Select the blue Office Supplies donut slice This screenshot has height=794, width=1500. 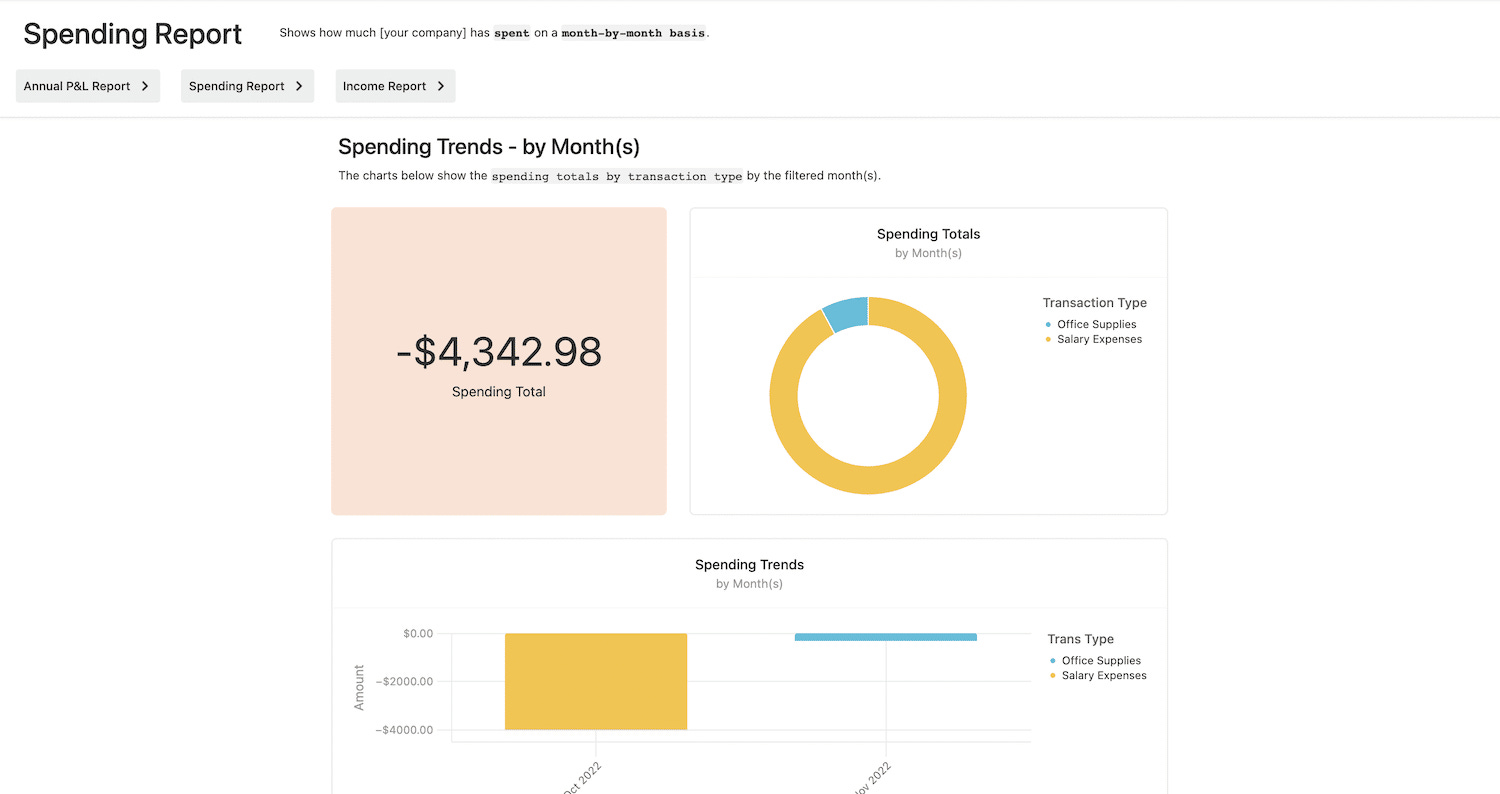[846, 313]
